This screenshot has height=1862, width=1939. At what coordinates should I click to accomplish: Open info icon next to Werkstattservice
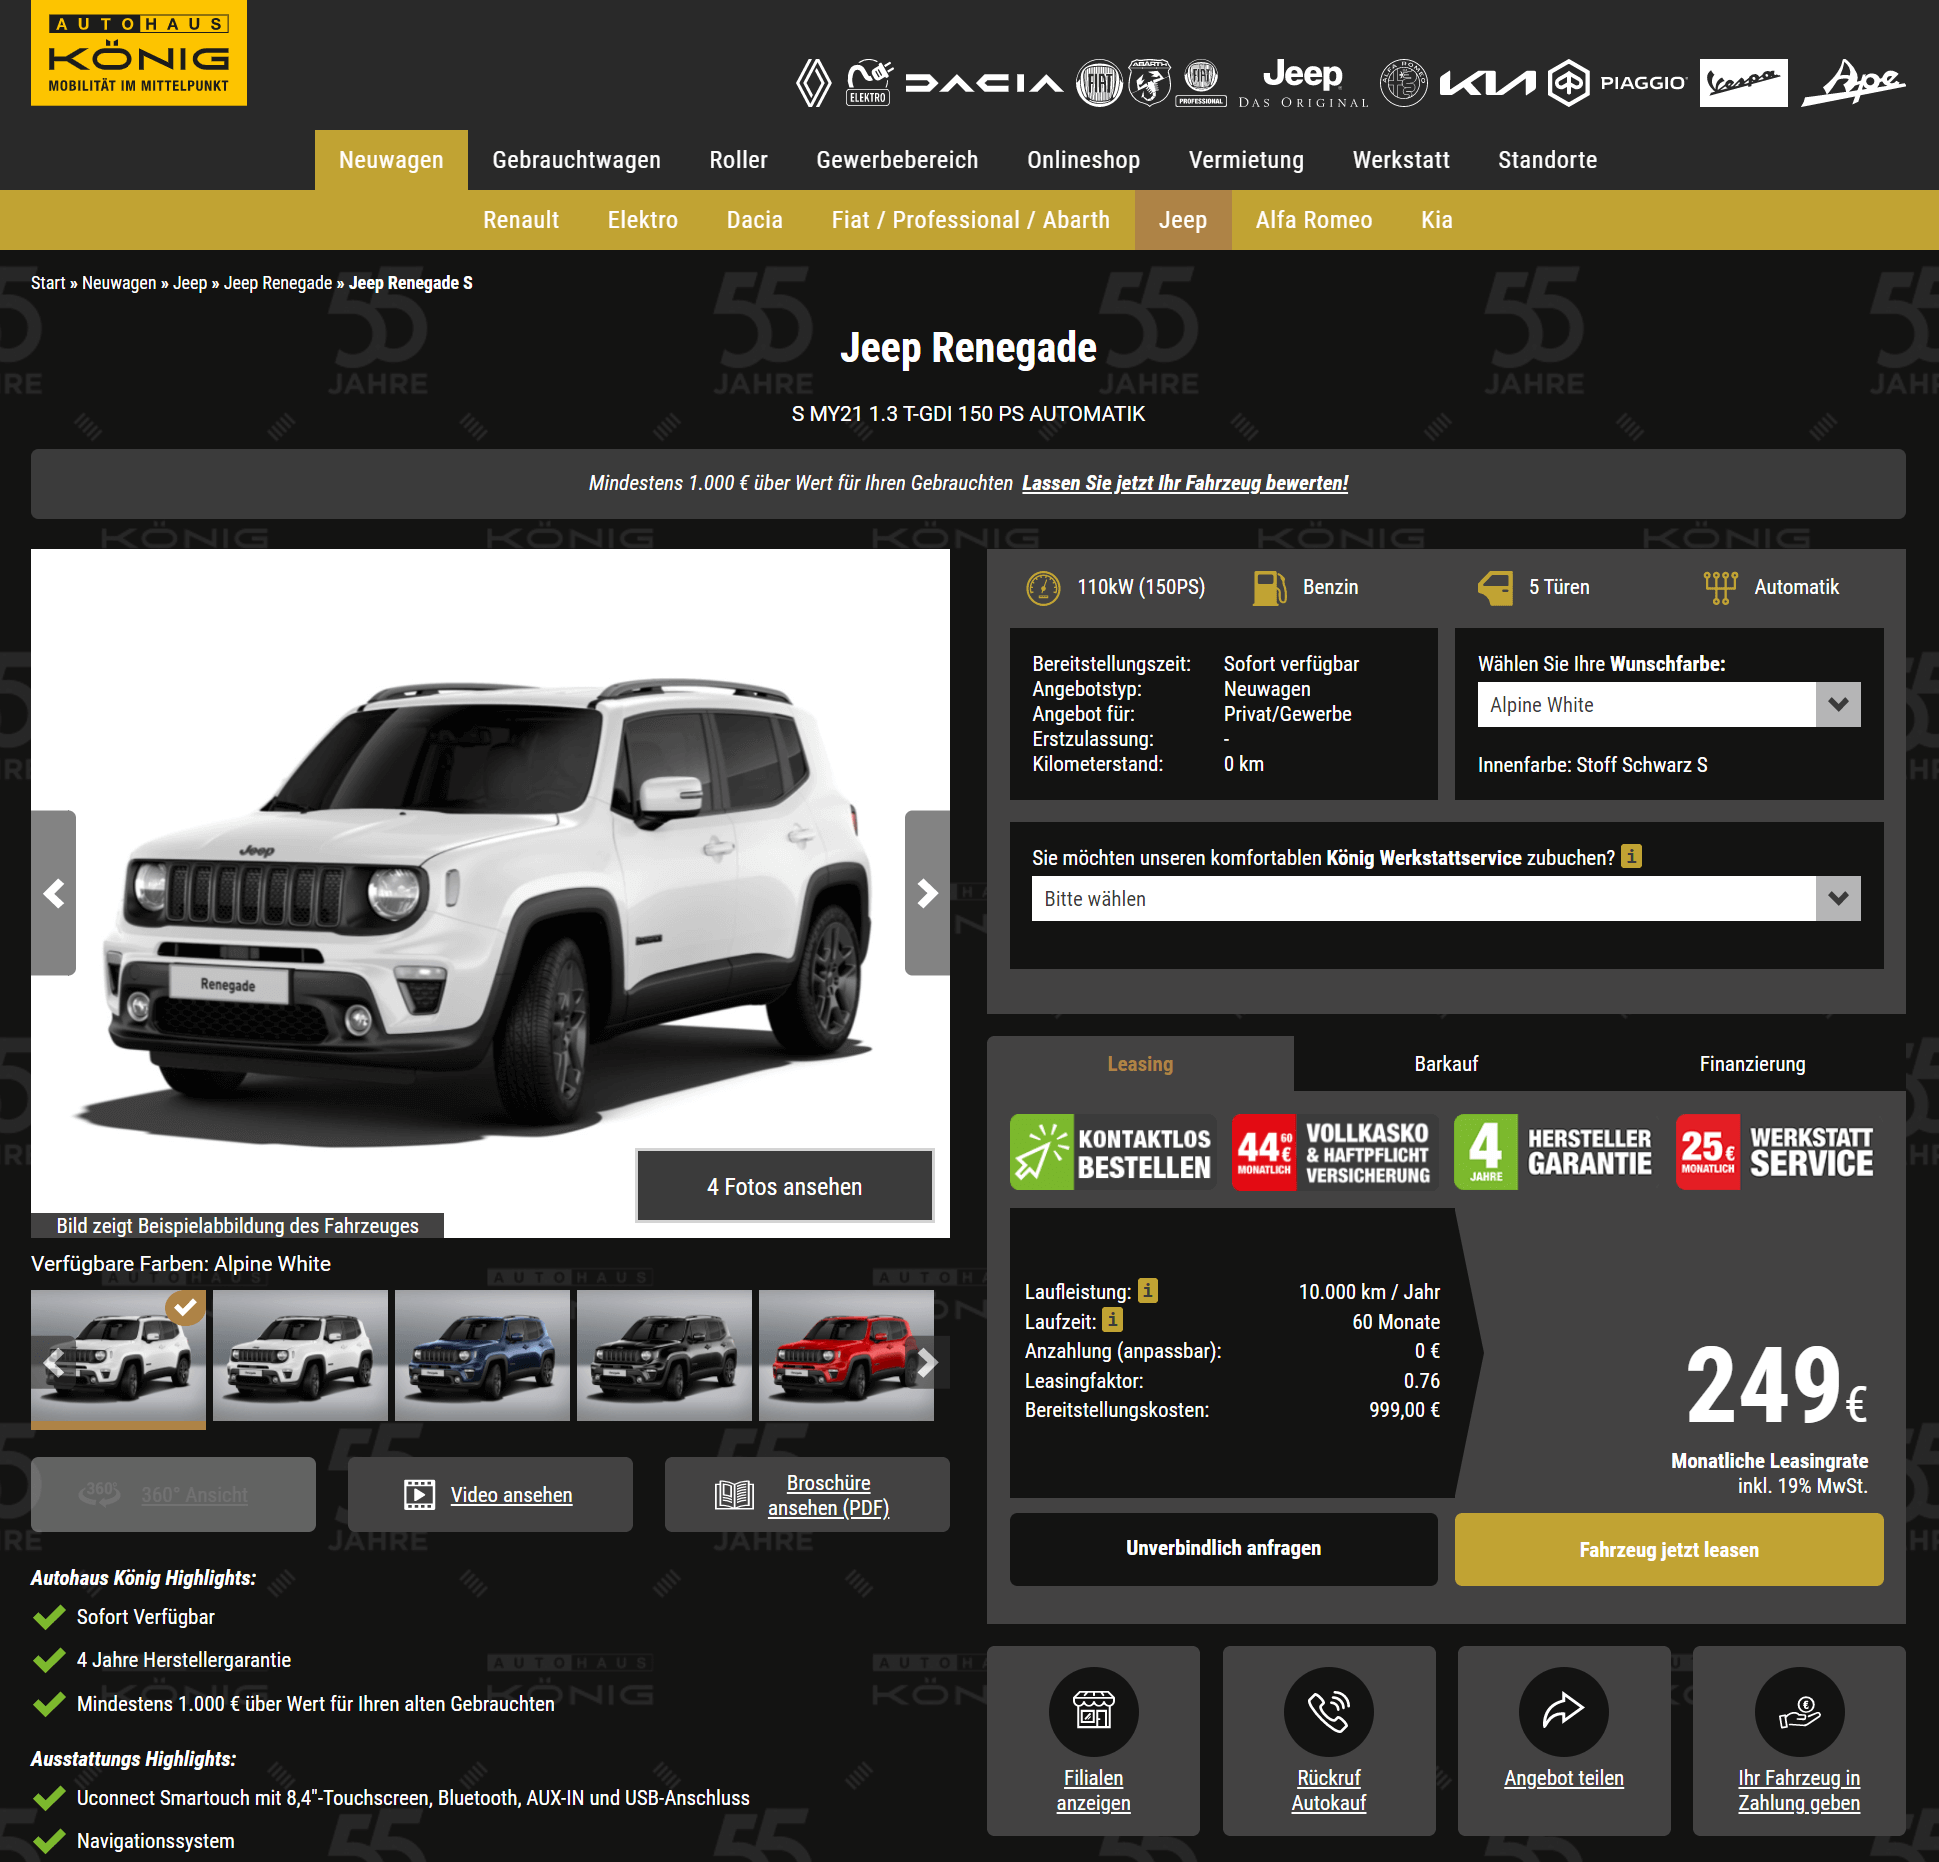point(1631,857)
